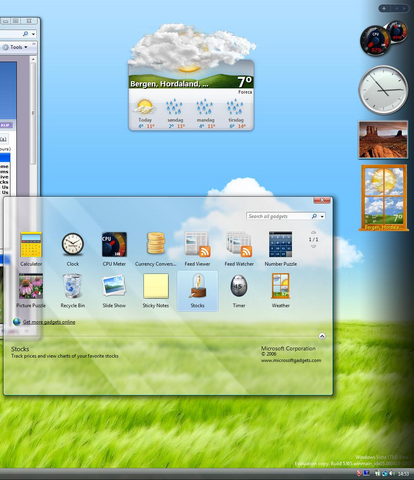Viewport: 414px width, 480px height.
Task: Click mandag rain forecast on weather gadget
Action: point(205,114)
